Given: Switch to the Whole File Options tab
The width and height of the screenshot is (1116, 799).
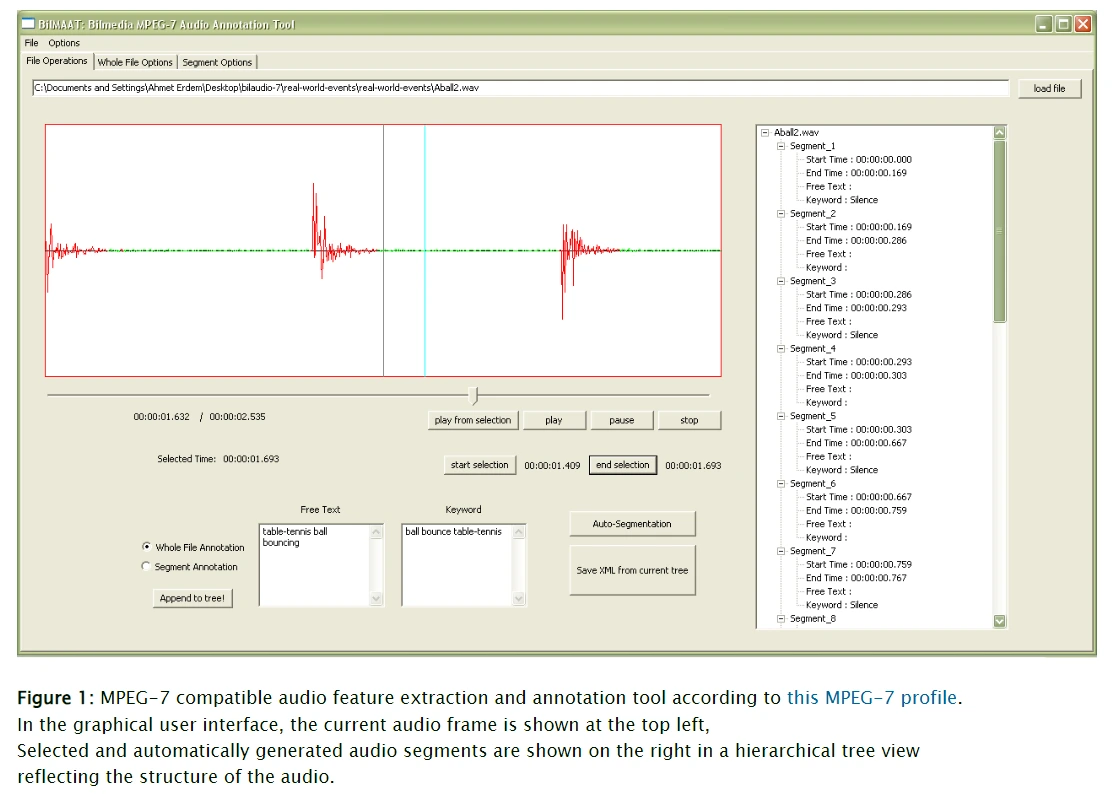Looking at the screenshot, I should pos(135,61).
